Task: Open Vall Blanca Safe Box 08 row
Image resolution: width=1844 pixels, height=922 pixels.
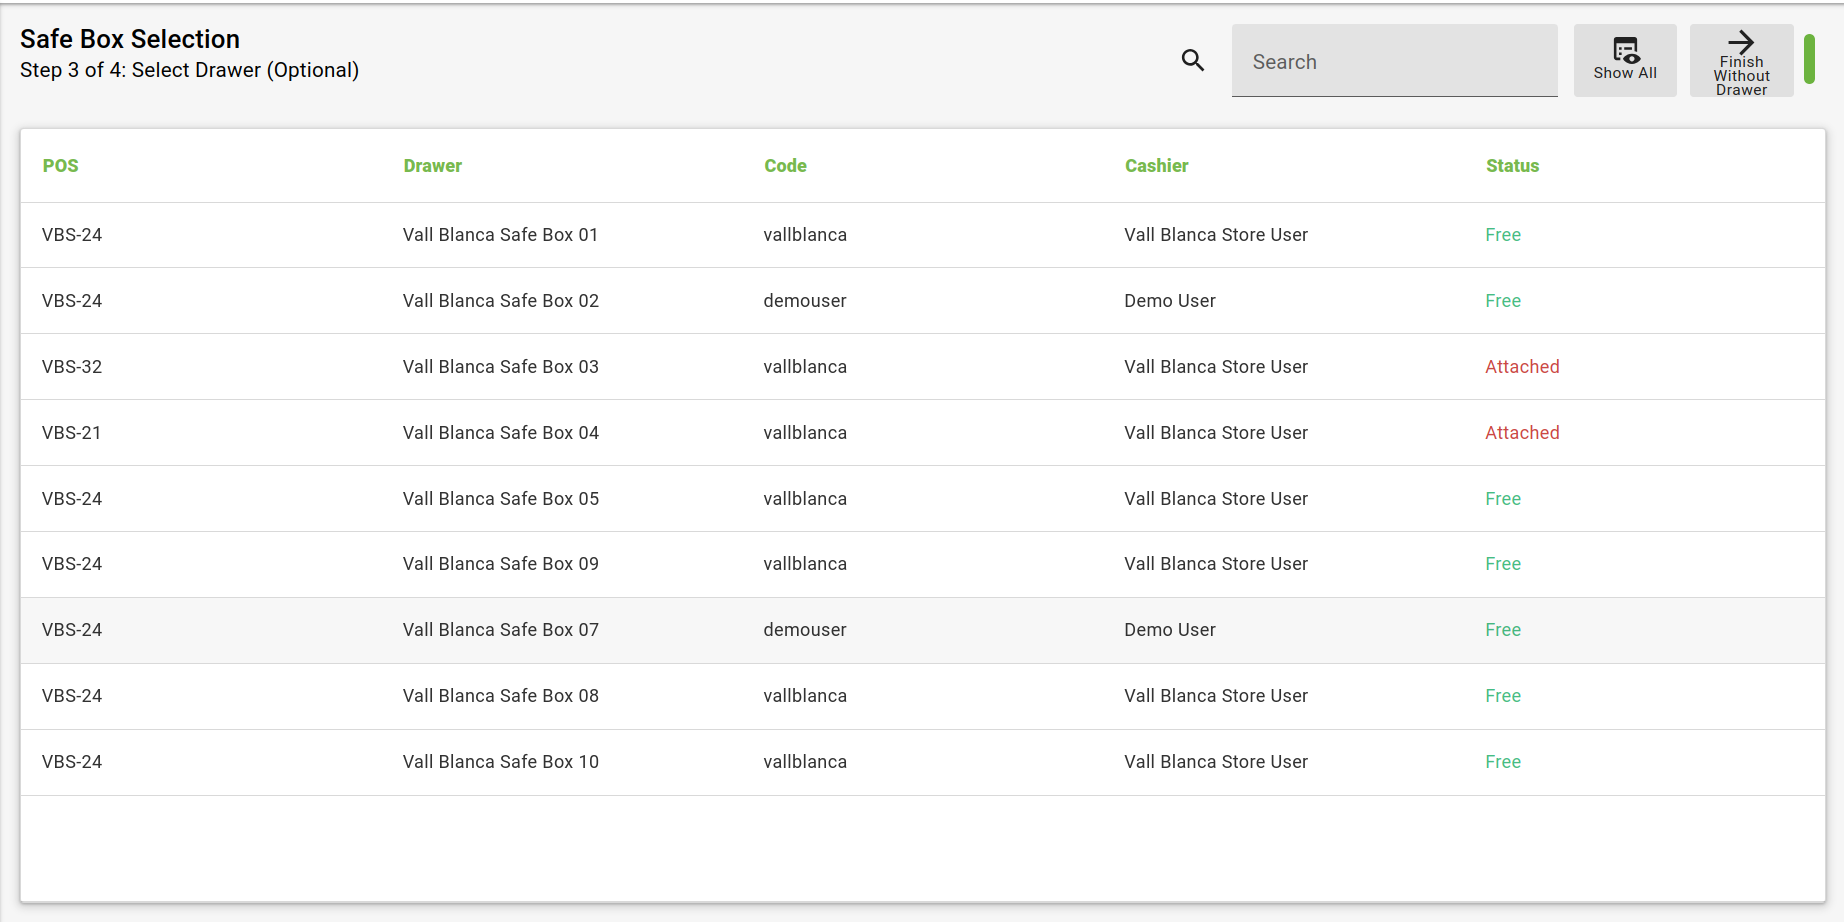Action: (500, 696)
